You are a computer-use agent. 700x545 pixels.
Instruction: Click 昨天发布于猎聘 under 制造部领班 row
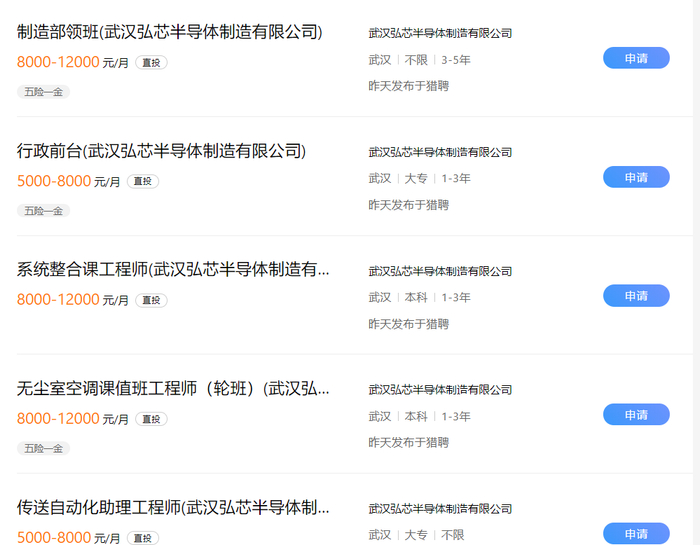pyautogui.click(x=408, y=86)
